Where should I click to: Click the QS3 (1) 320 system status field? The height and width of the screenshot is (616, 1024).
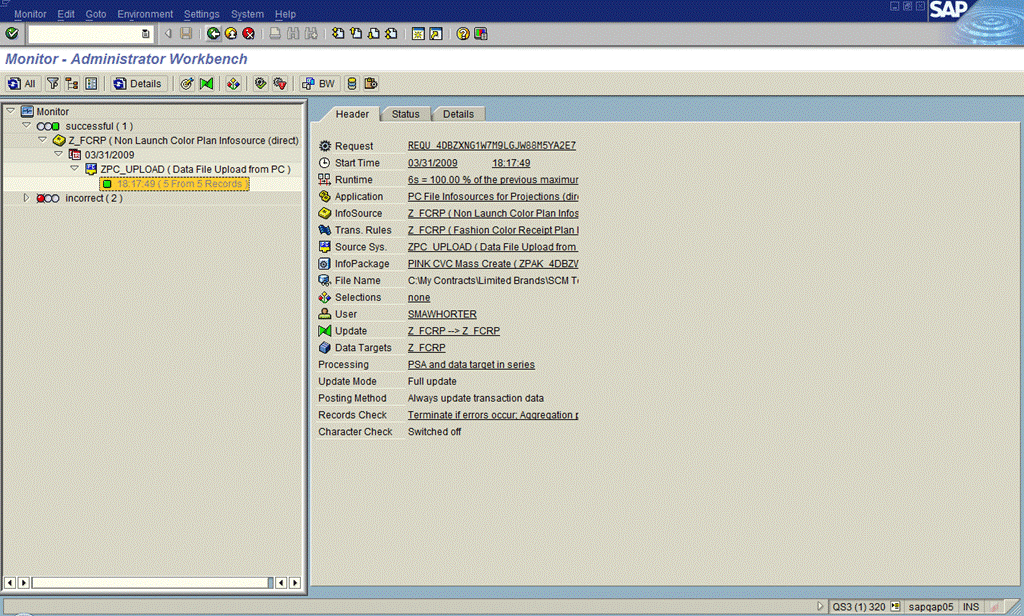pos(859,607)
